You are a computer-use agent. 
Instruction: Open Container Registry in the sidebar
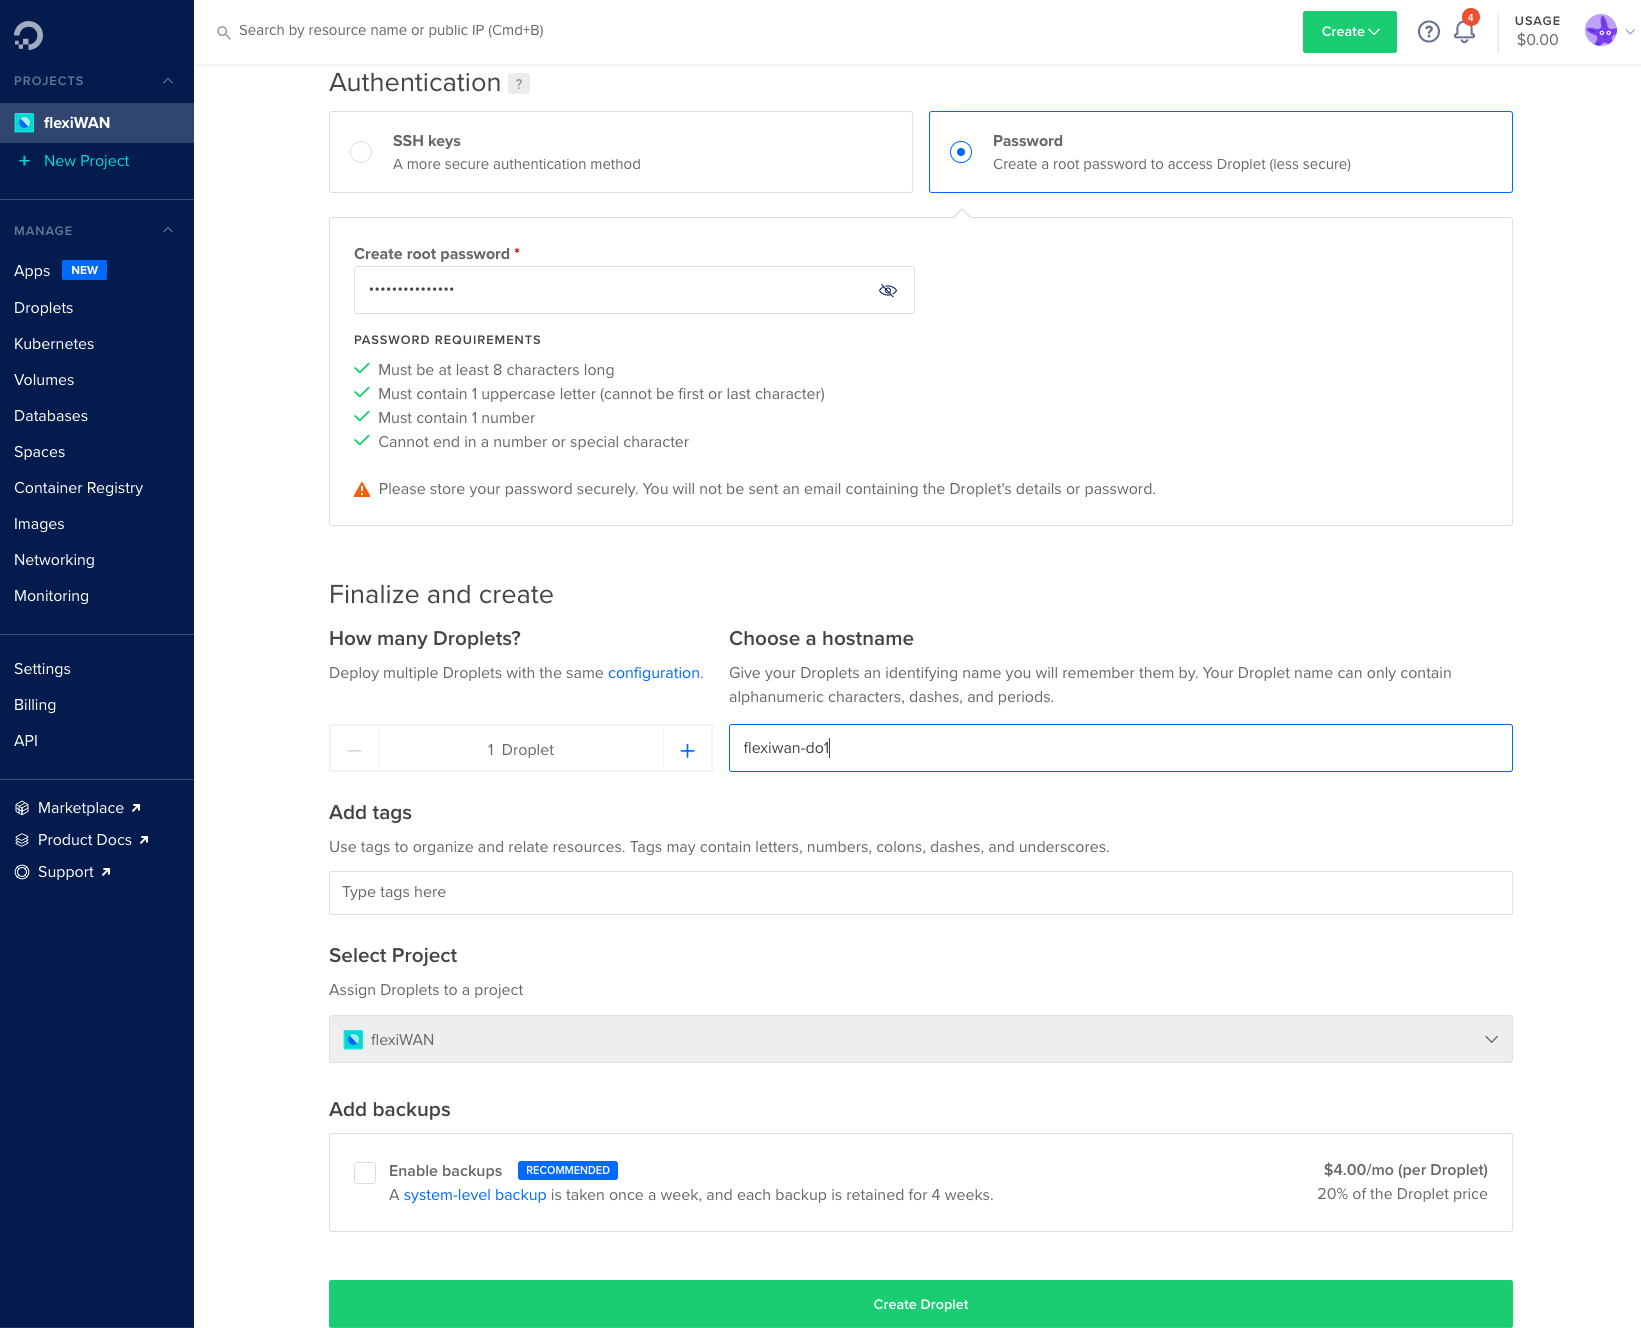[79, 488]
